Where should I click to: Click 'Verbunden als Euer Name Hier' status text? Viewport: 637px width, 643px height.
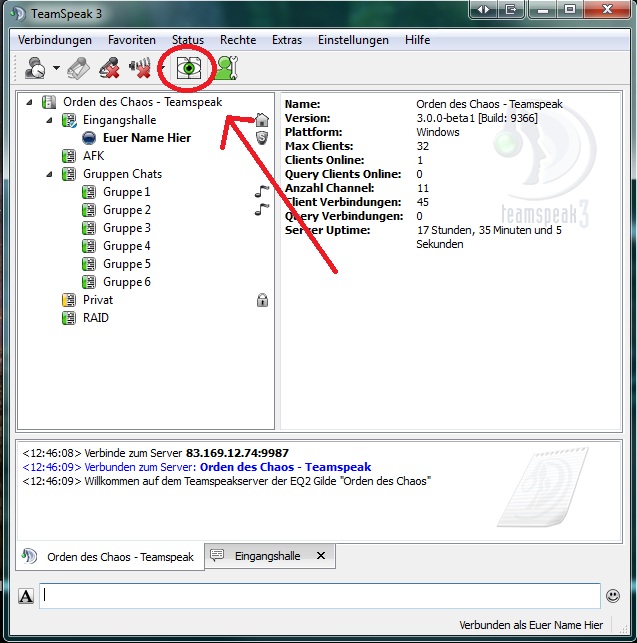pyautogui.click(x=531, y=625)
